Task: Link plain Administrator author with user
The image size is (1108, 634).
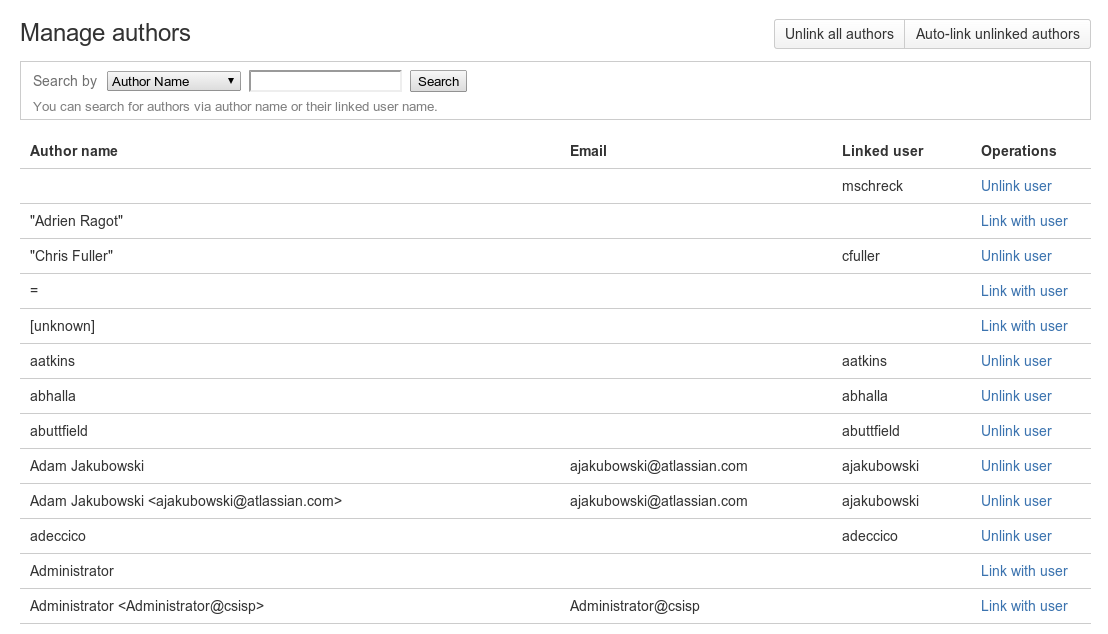Action: [1024, 571]
